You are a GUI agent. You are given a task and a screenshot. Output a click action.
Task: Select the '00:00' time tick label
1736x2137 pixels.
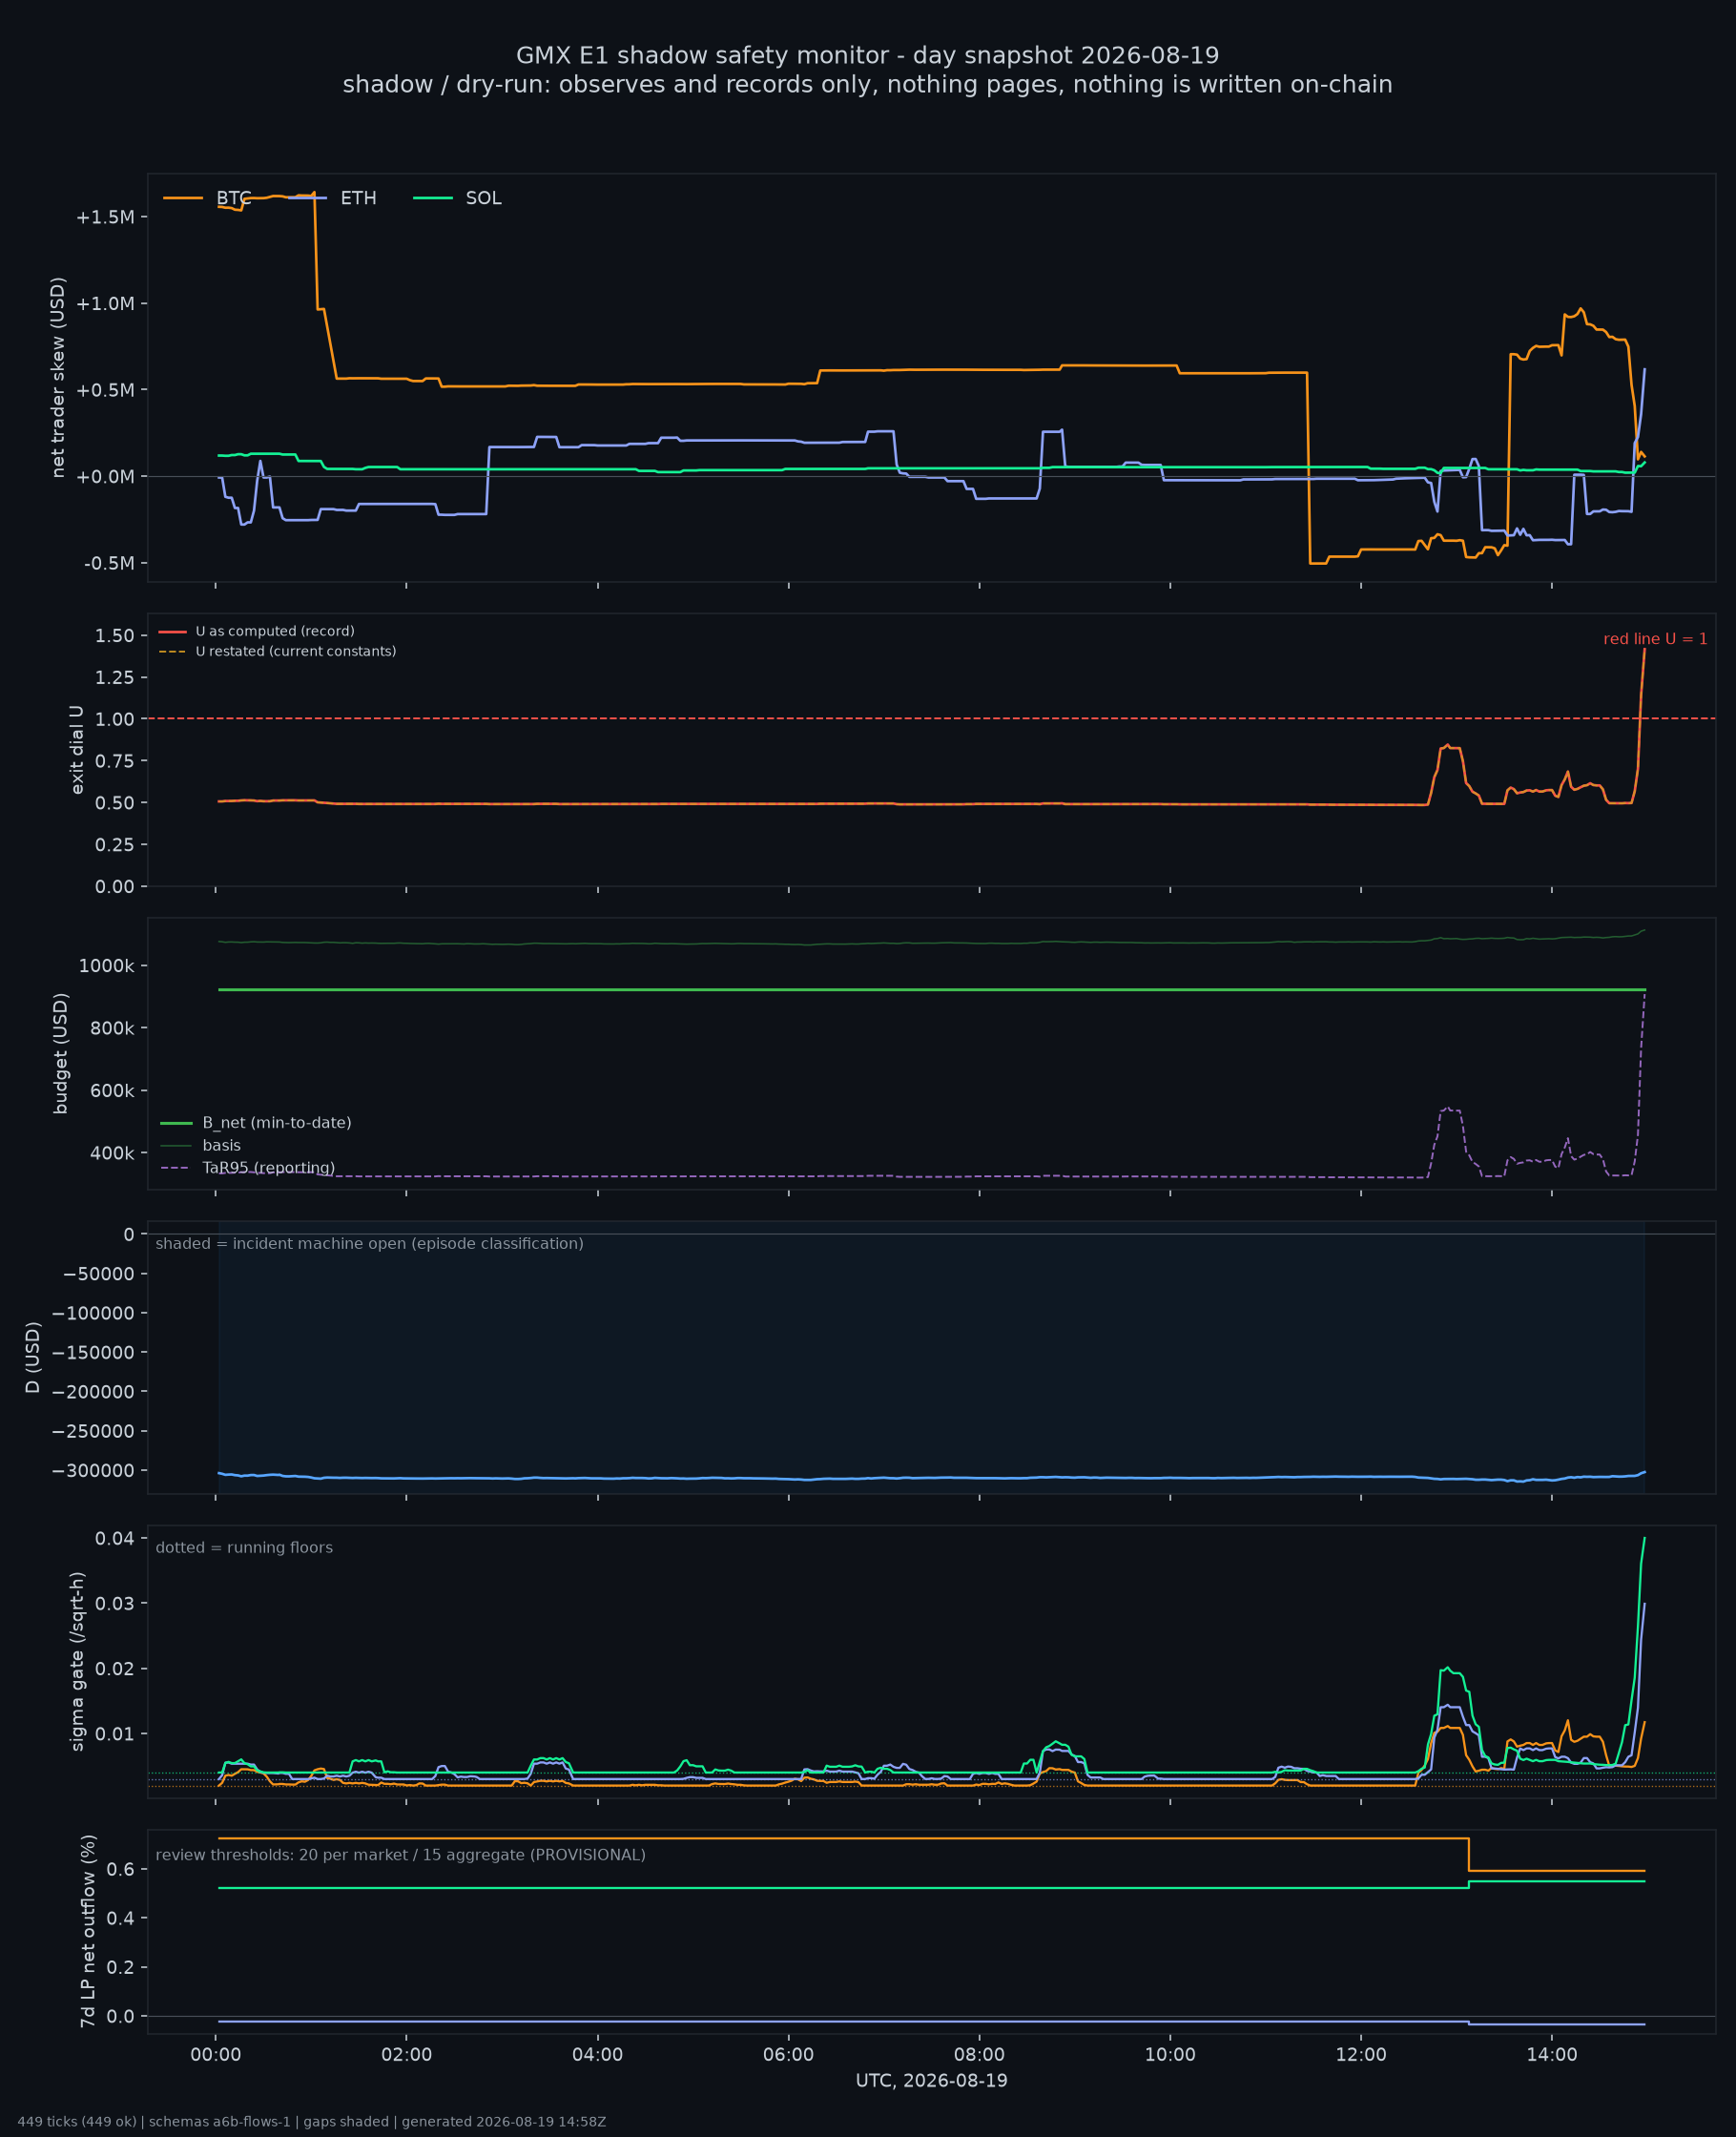(216, 2056)
